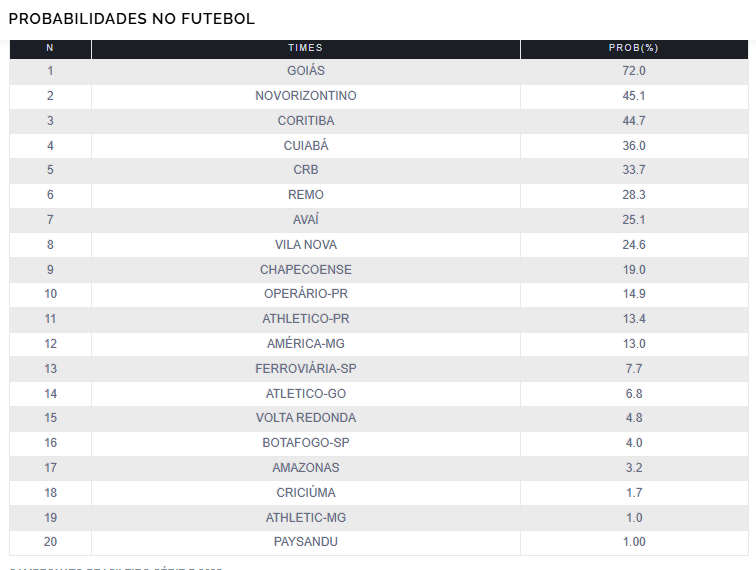Click the 1.00 probability for Paysandu
Viewport: 756px width, 570px height.
634,542
